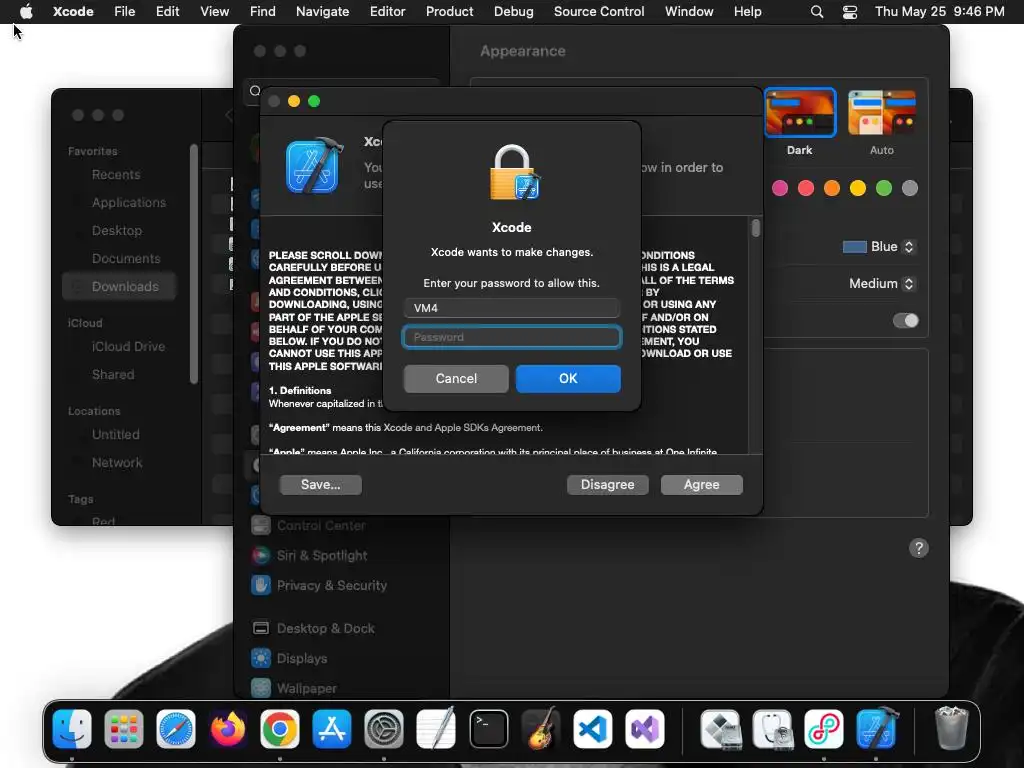This screenshot has height=768, width=1024.
Task: Click Agree on the license agreement
Action: [701, 485]
